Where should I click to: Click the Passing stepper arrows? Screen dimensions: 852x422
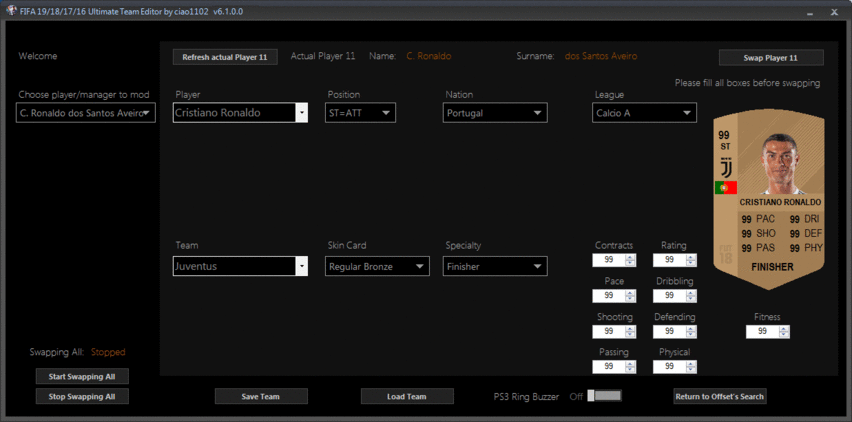tap(630, 367)
